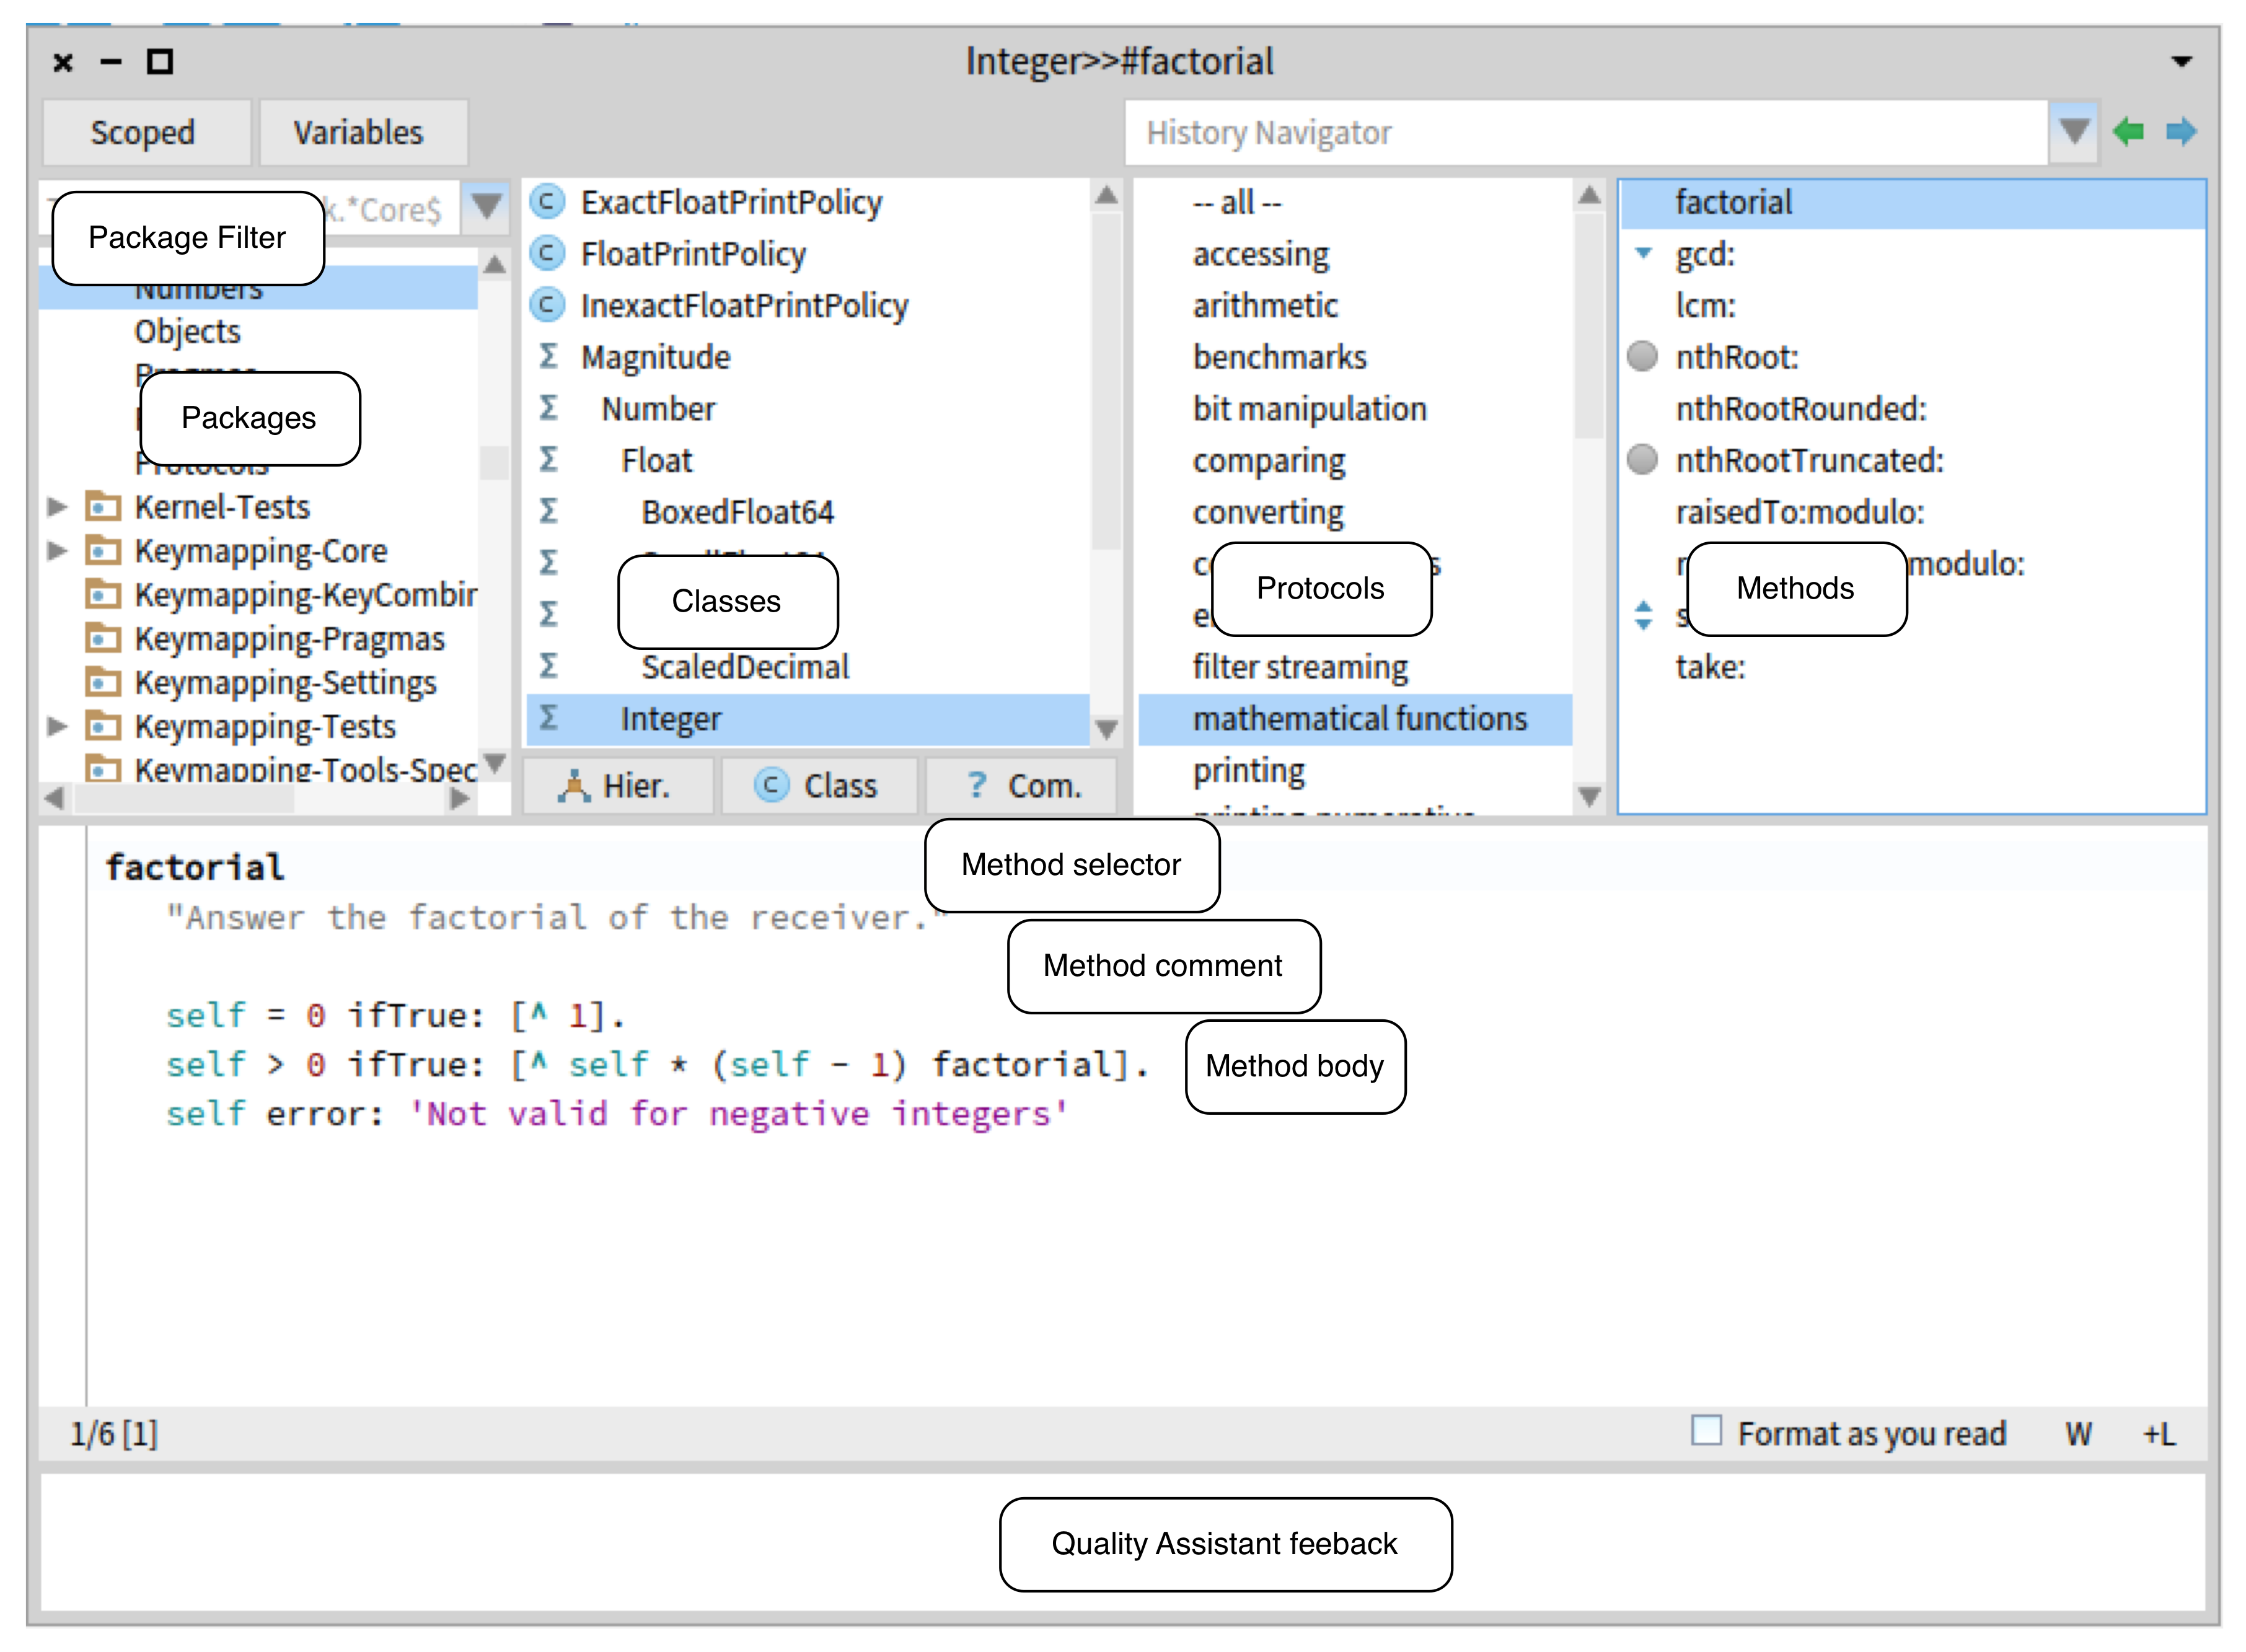Click scroll-up arrow of protocol list
2246x1652 pixels.
pyautogui.click(x=1589, y=195)
